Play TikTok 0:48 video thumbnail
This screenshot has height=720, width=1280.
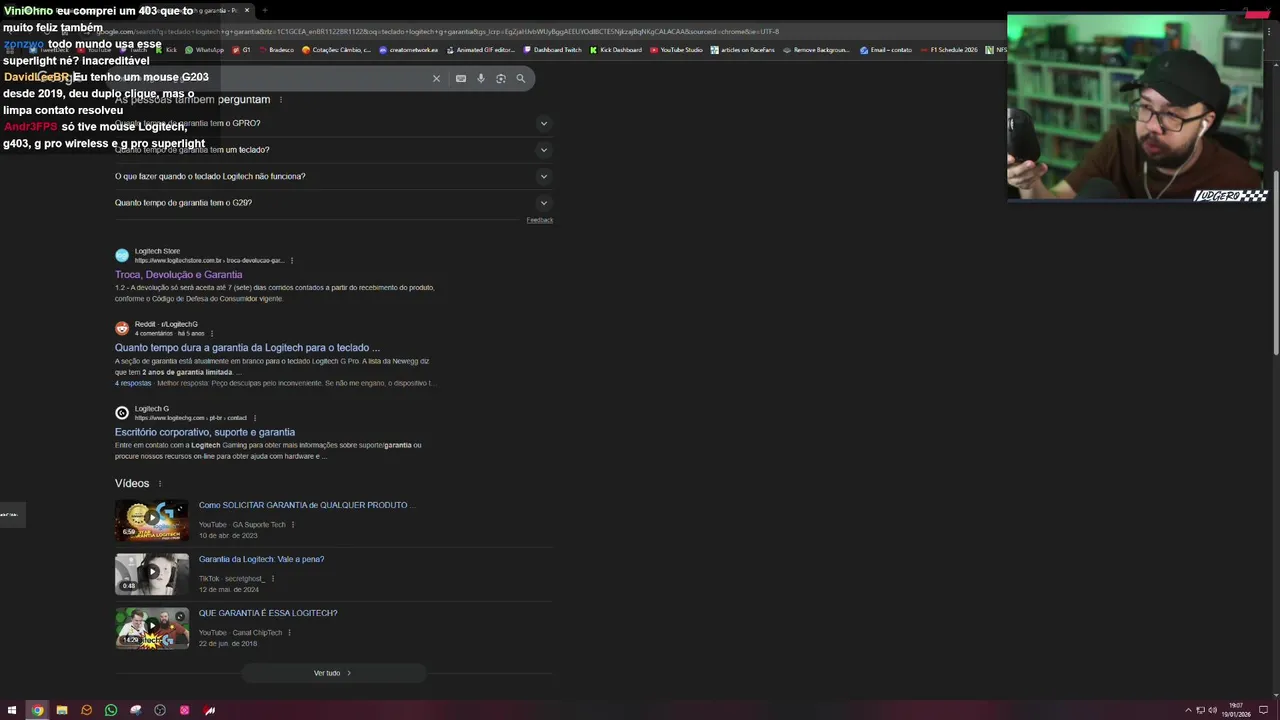coord(152,574)
